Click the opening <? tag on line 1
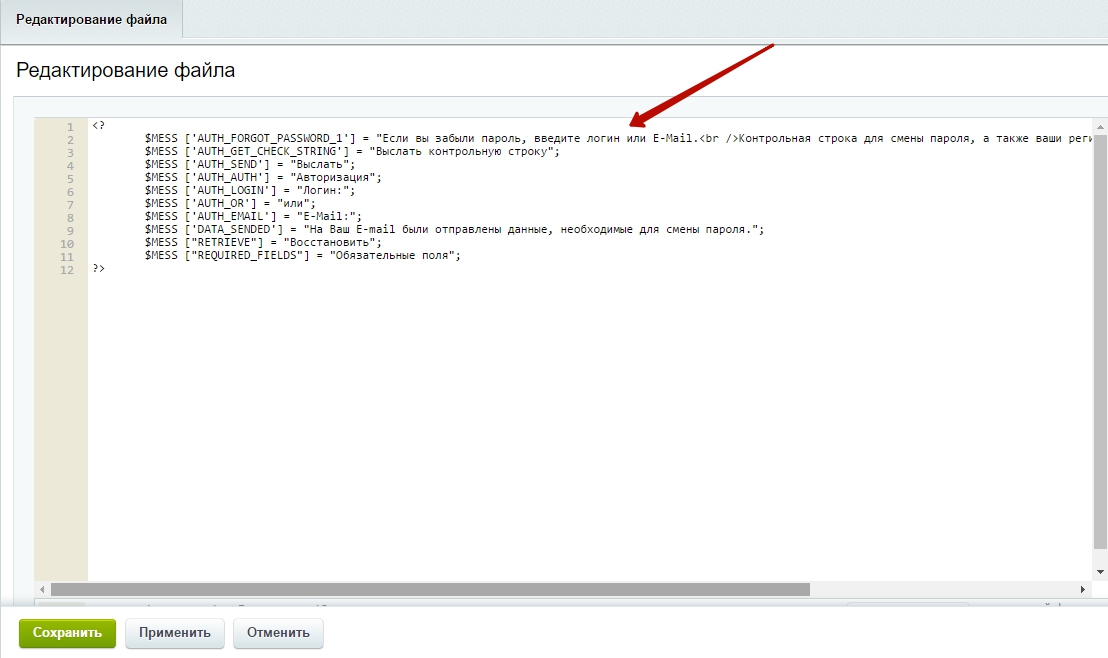The height and width of the screenshot is (658, 1108). tap(98, 126)
